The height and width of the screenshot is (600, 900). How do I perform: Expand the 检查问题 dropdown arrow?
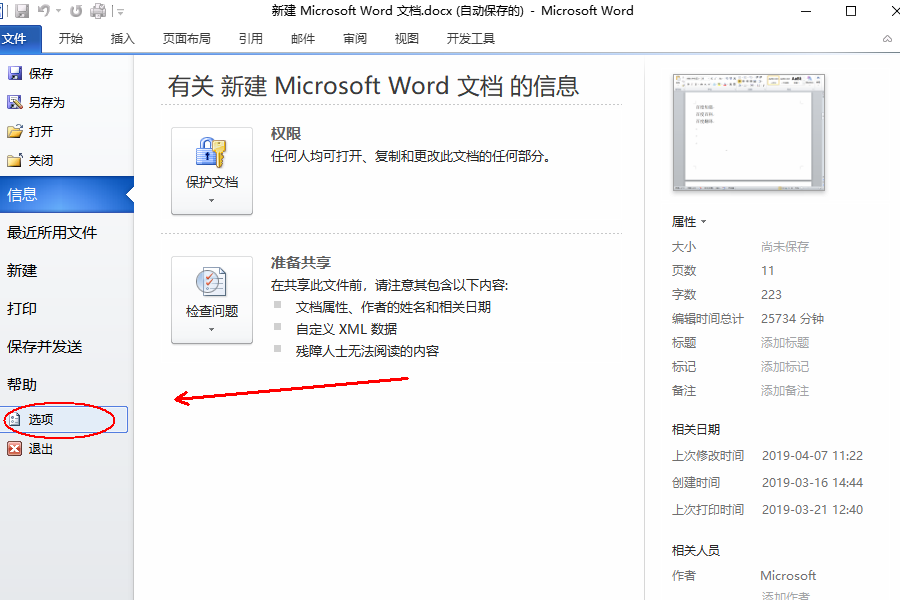coord(211,330)
